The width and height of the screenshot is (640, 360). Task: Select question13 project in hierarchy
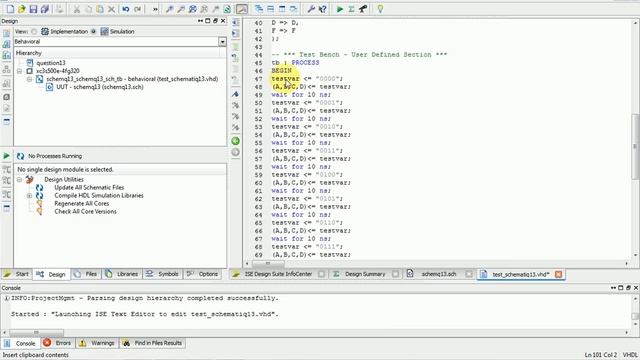51,63
